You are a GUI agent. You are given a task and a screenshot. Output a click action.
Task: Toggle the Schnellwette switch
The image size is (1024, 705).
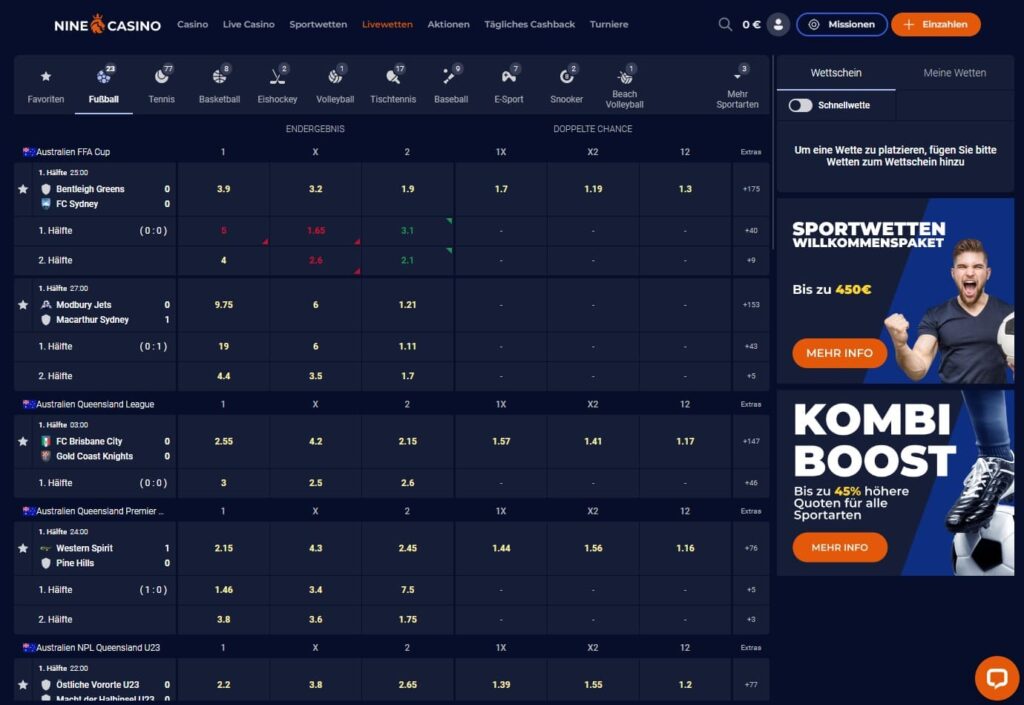800,105
